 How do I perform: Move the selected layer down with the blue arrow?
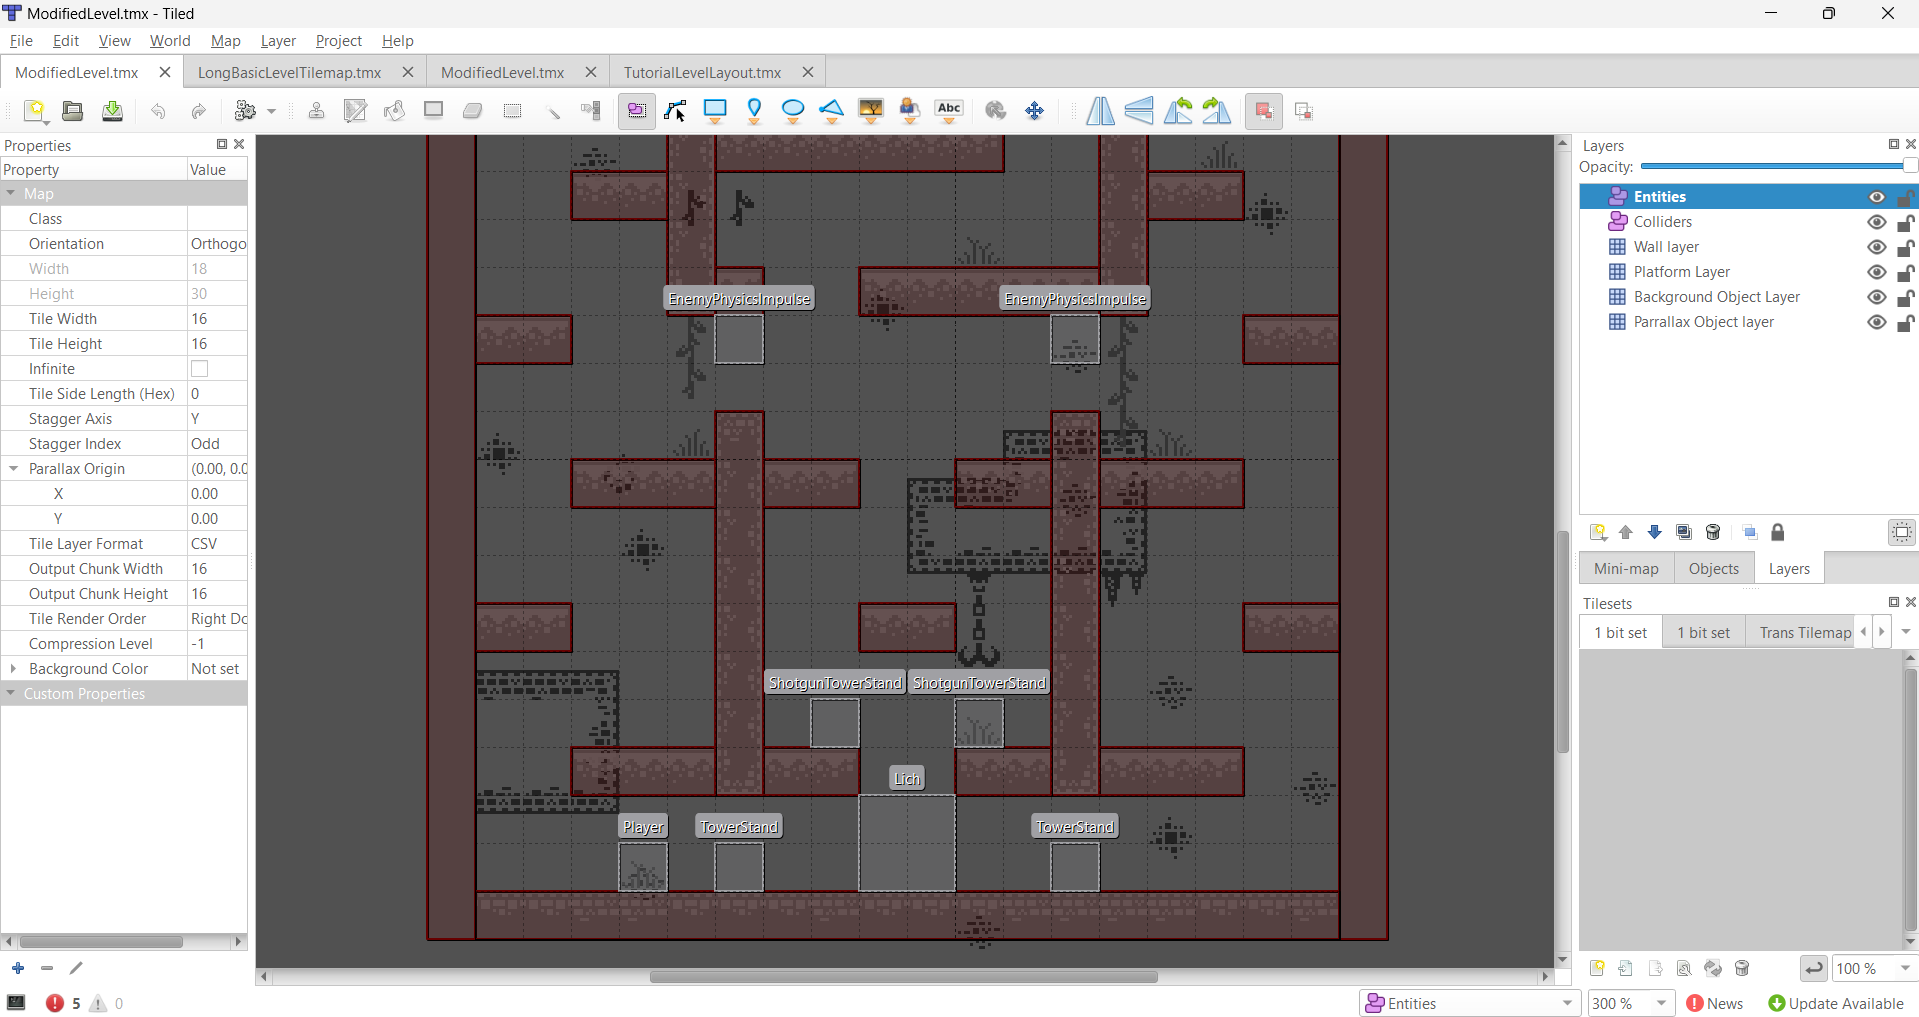(1655, 533)
